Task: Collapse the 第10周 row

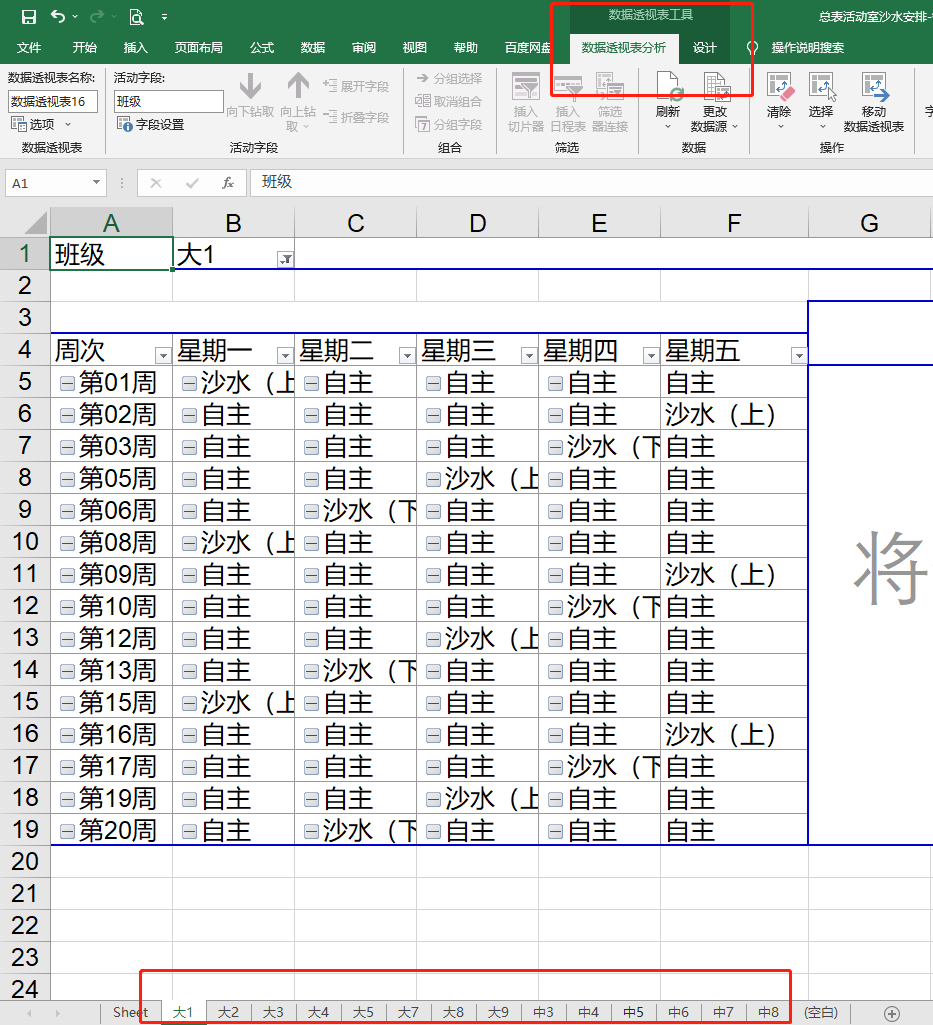Action: tap(67, 608)
